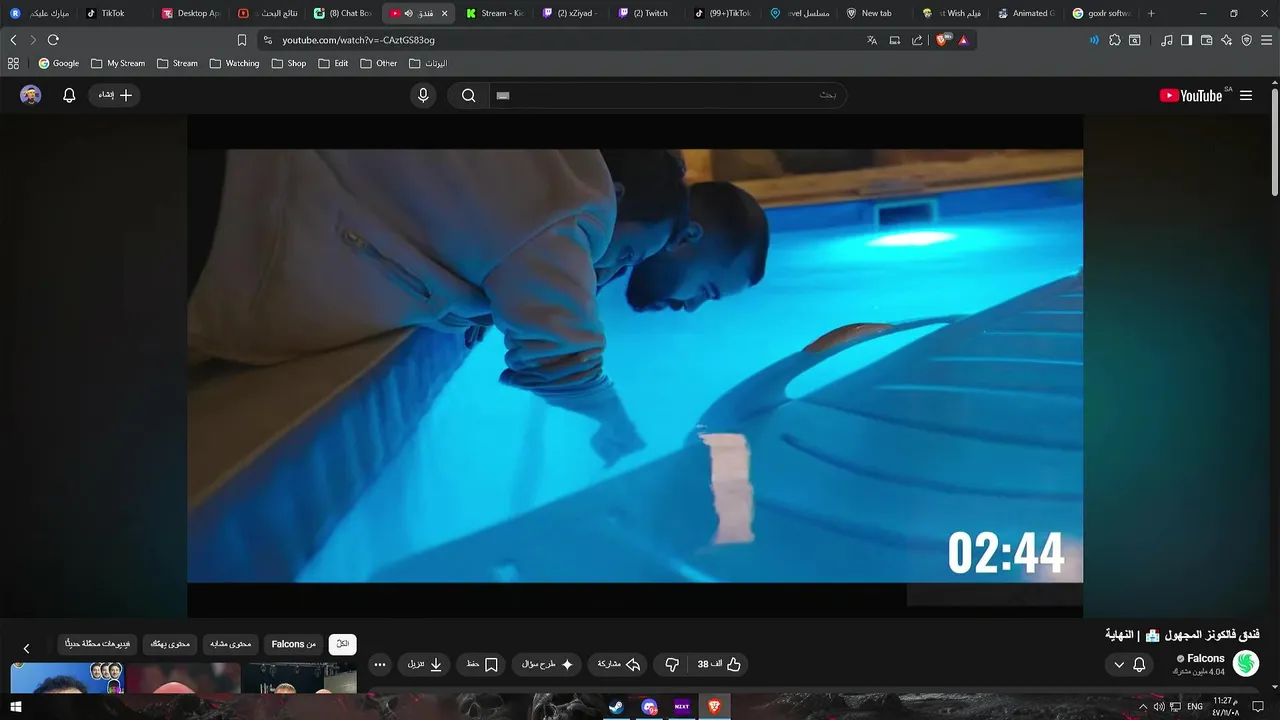The image size is (1280, 720).
Task: Switch to the Chat Box browser tab
Action: [343, 13]
